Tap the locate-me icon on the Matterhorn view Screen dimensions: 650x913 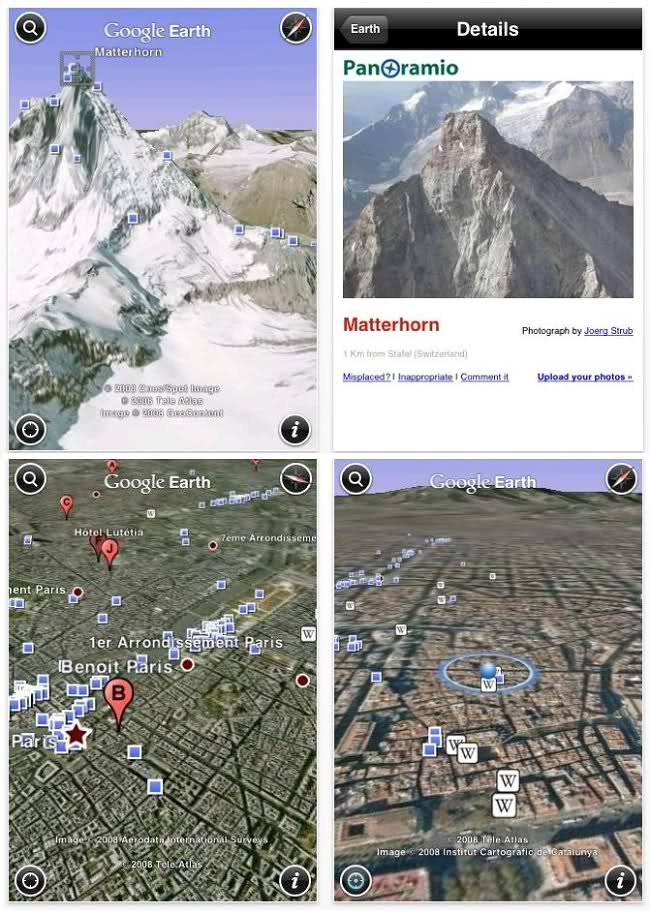30,430
